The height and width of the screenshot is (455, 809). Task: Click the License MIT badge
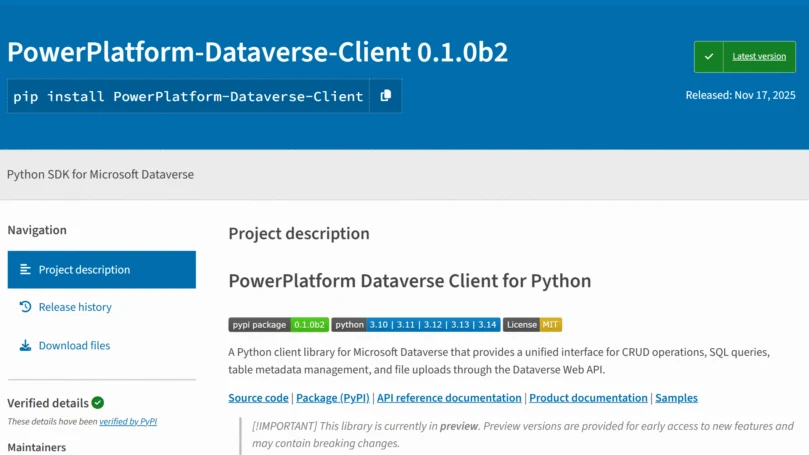[532, 324]
